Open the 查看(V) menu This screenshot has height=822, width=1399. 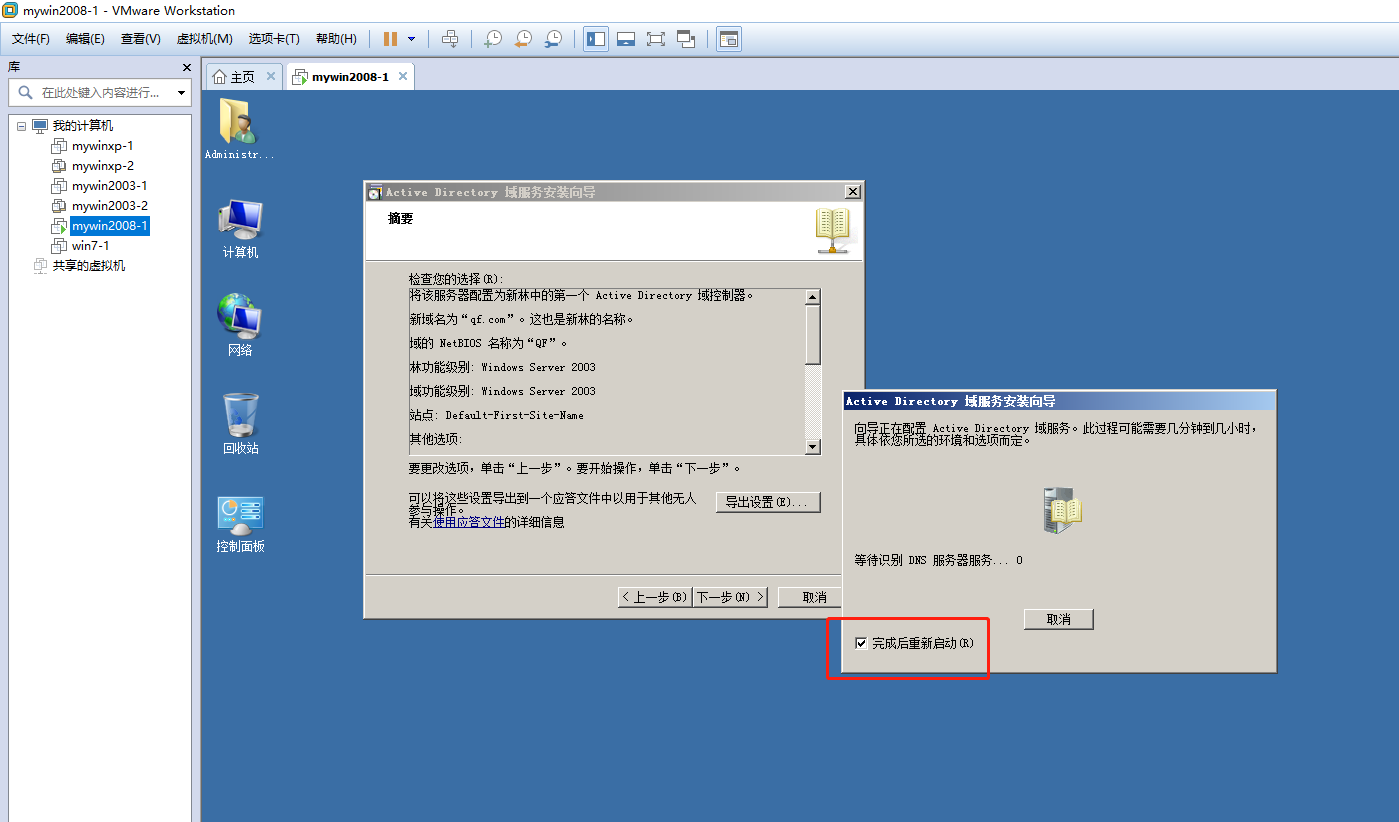pyautogui.click(x=141, y=39)
